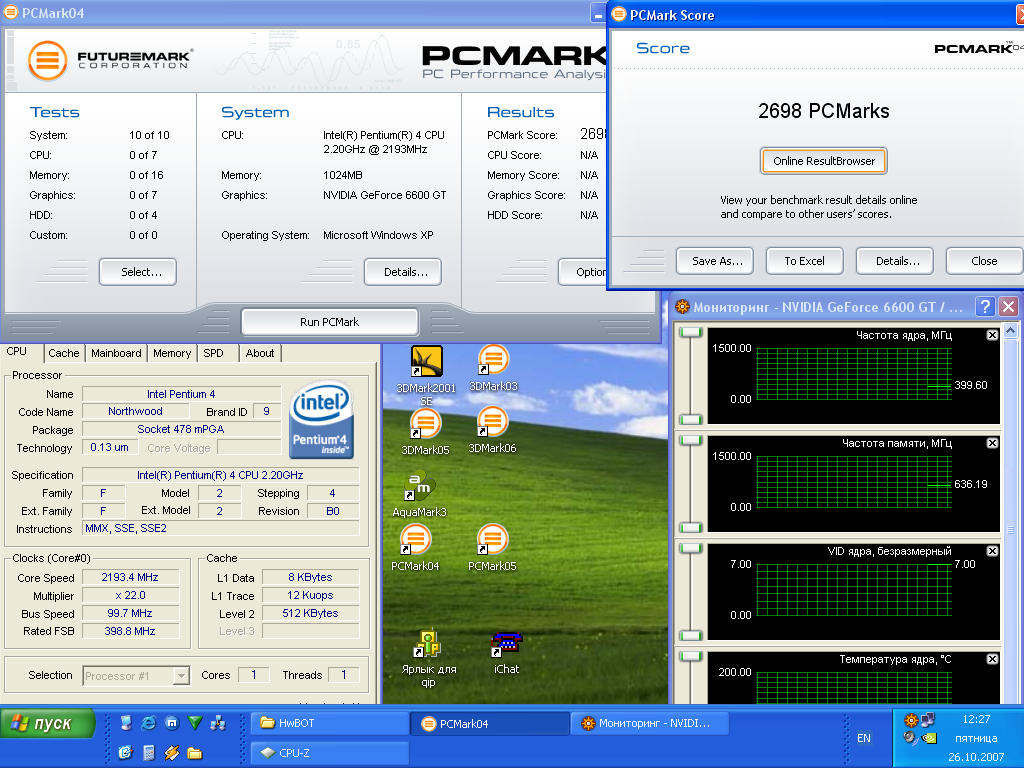This screenshot has width=1024, height=768.
Task: Open the 'Ярлык для qip' desktop shortcut
Action: pyautogui.click(x=428, y=658)
